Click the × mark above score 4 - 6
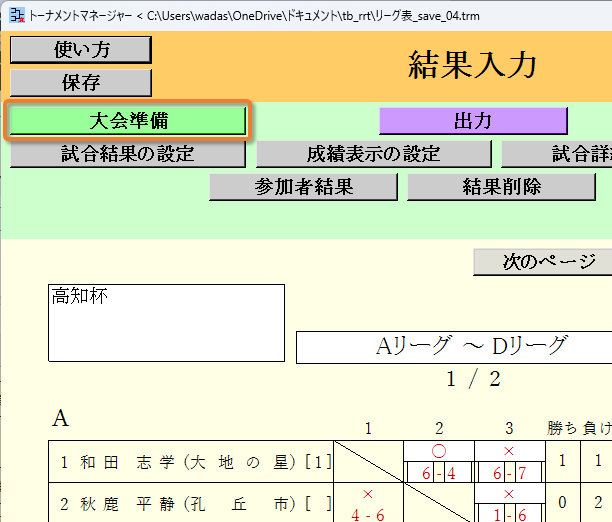Image resolution: width=612 pixels, height=522 pixels. coord(368,494)
